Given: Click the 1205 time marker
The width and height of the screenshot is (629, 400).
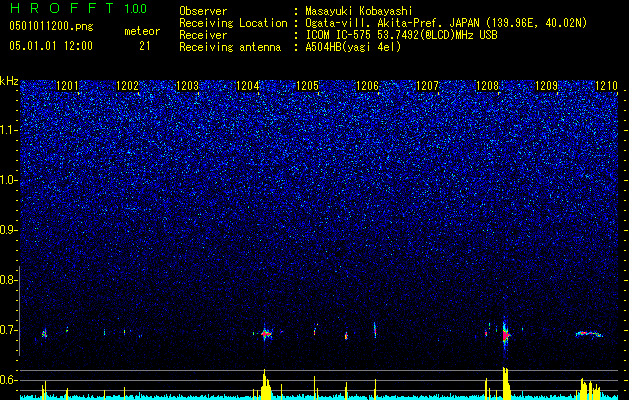Looking at the screenshot, I should click(x=307, y=86).
